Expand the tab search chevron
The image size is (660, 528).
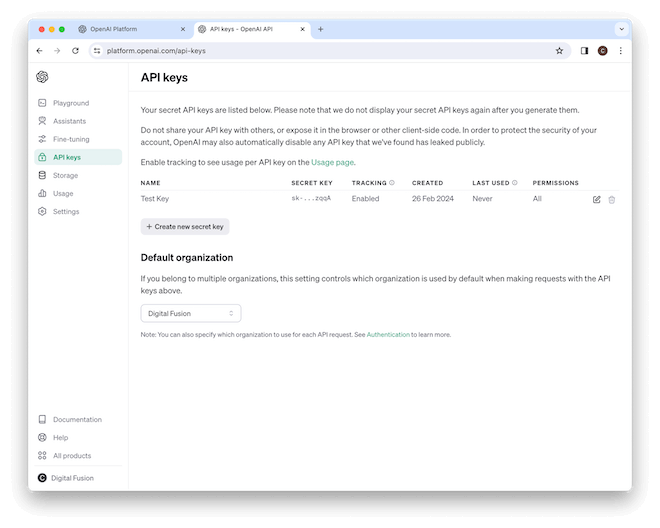(621, 29)
